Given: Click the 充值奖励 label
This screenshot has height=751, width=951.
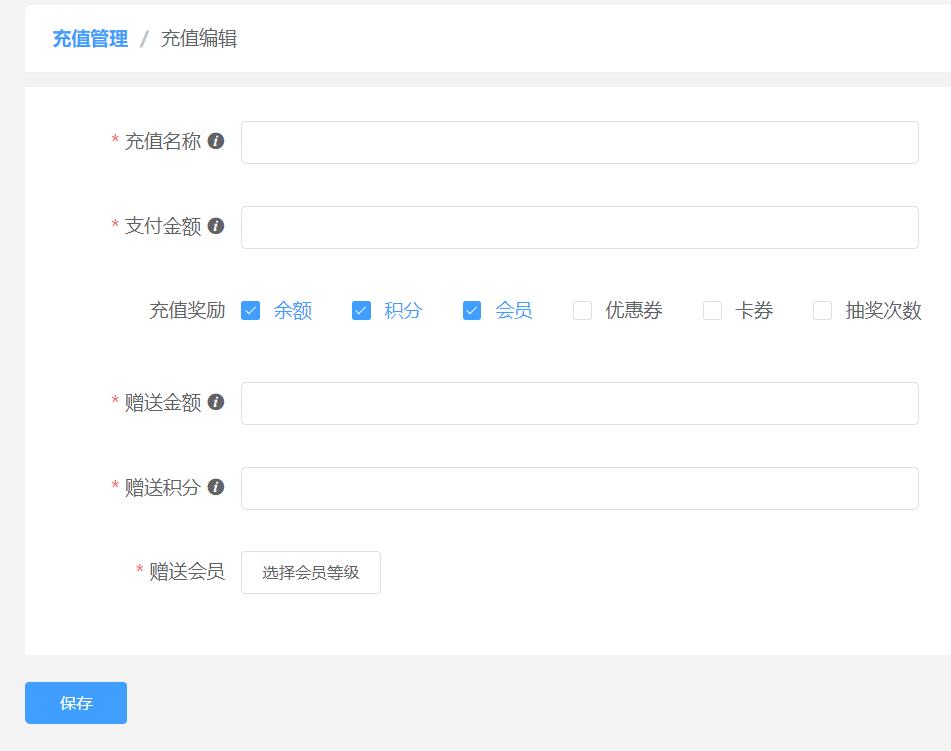Looking at the screenshot, I should [187, 311].
